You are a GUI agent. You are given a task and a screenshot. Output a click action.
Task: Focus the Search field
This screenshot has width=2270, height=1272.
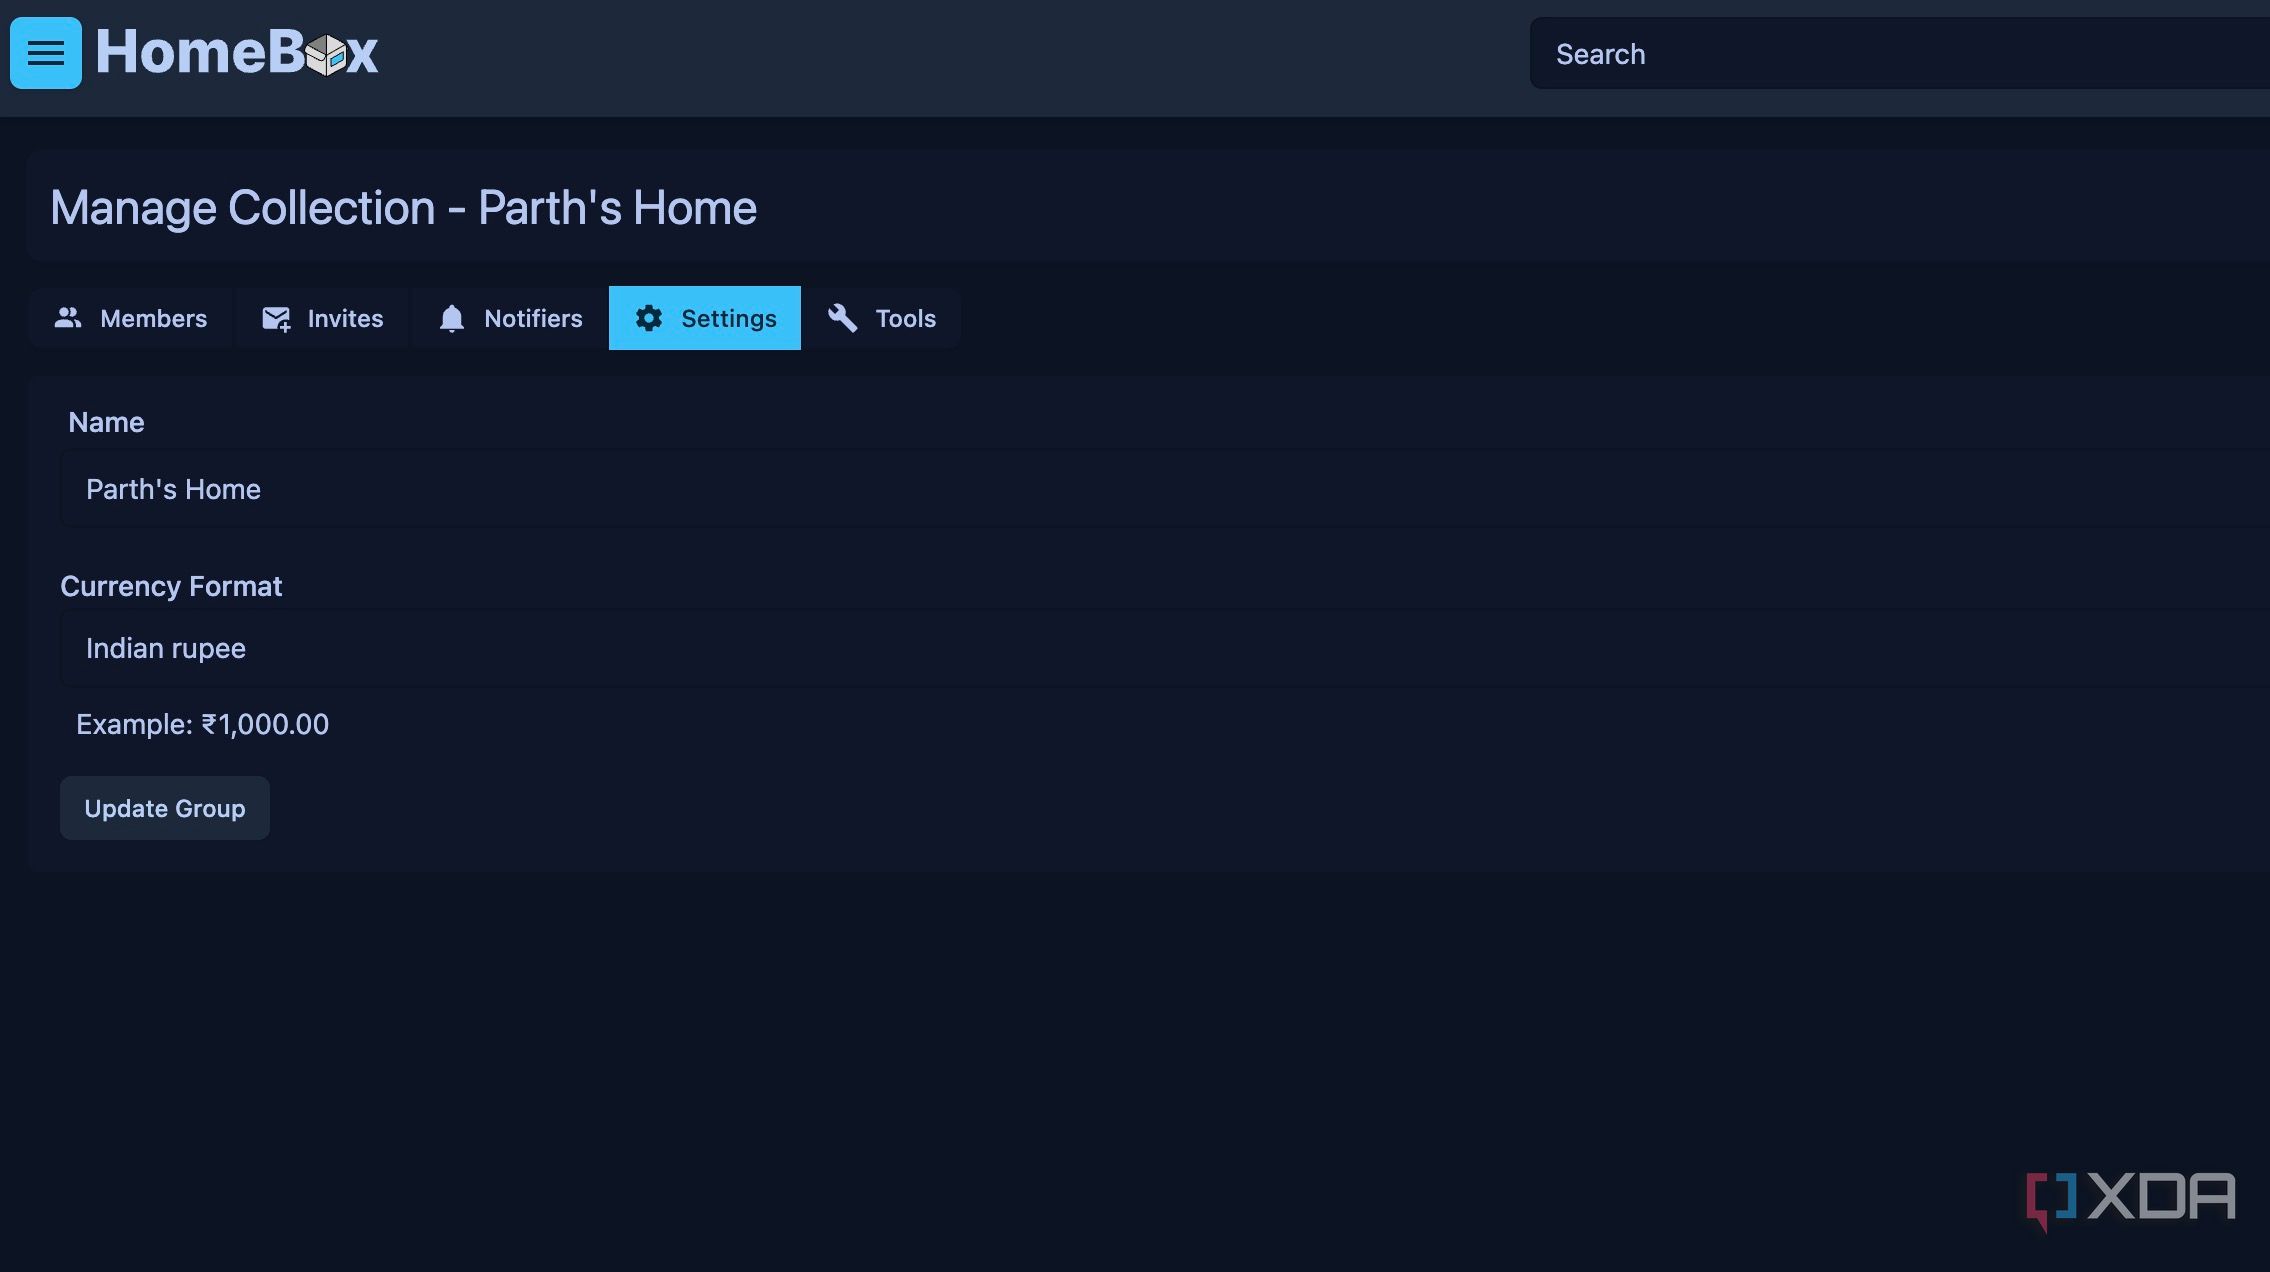(x=1900, y=53)
